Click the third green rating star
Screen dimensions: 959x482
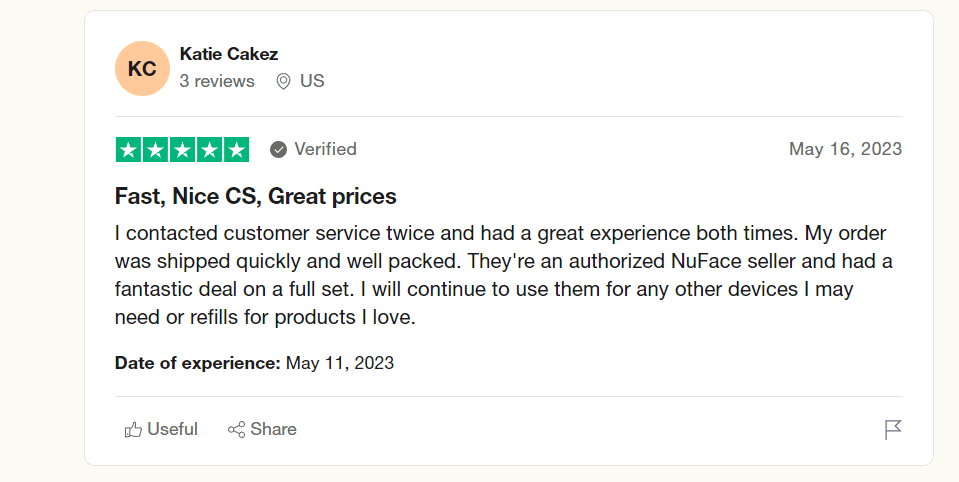coord(182,150)
